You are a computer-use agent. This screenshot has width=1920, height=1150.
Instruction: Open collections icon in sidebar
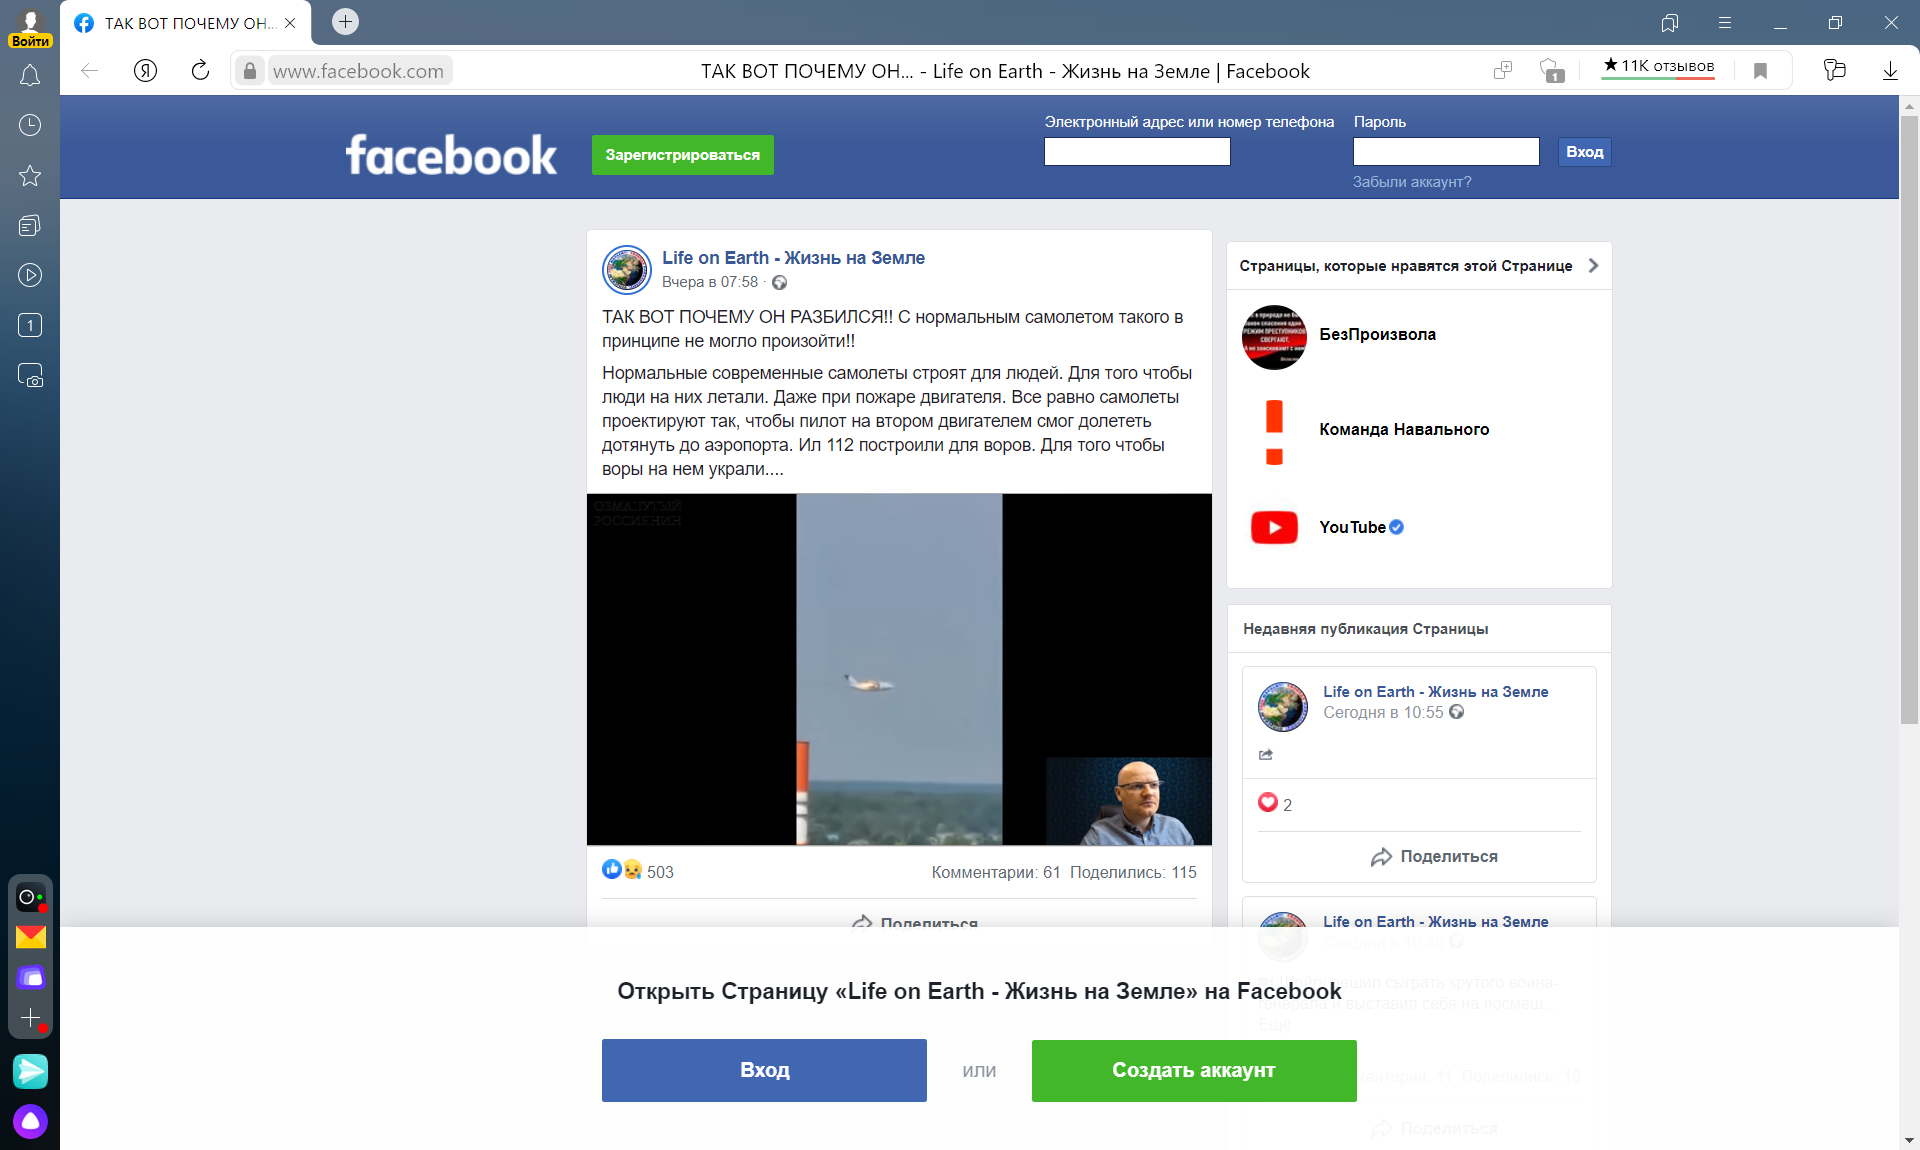coord(30,226)
